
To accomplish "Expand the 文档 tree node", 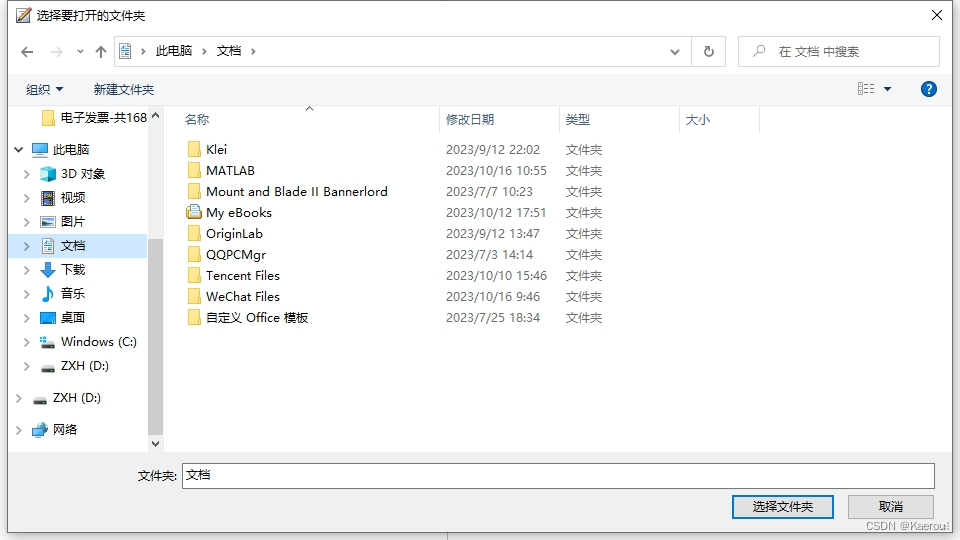I will [26, 246].
